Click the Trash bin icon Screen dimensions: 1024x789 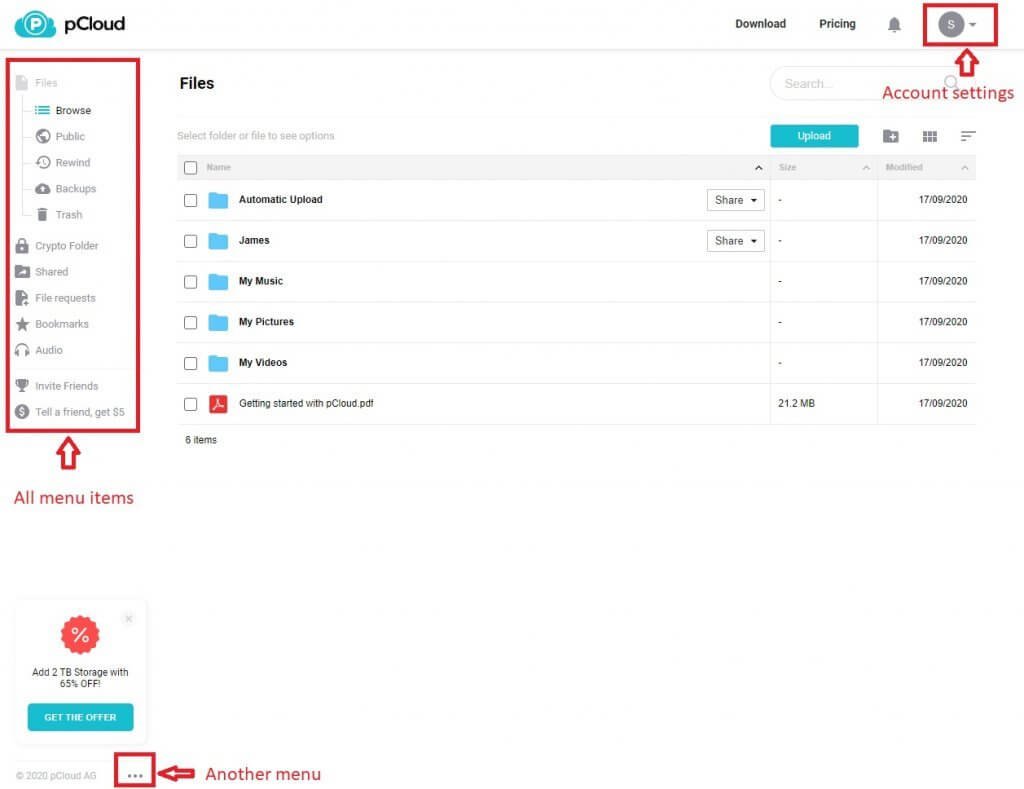(x=42, y=215)
